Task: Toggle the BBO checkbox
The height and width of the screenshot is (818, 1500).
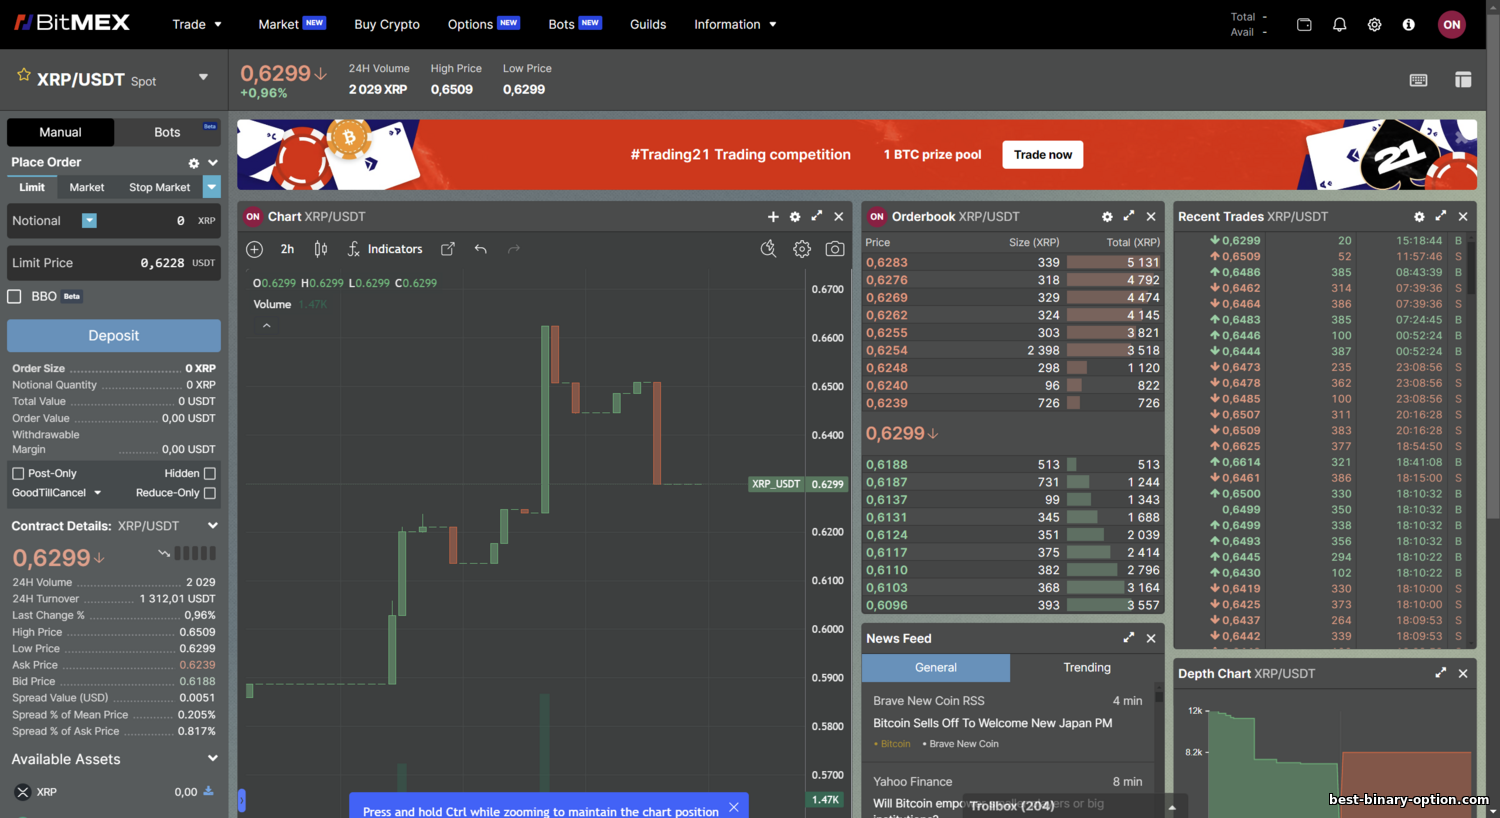Action: pyautogui.click(x=14, y=296)
